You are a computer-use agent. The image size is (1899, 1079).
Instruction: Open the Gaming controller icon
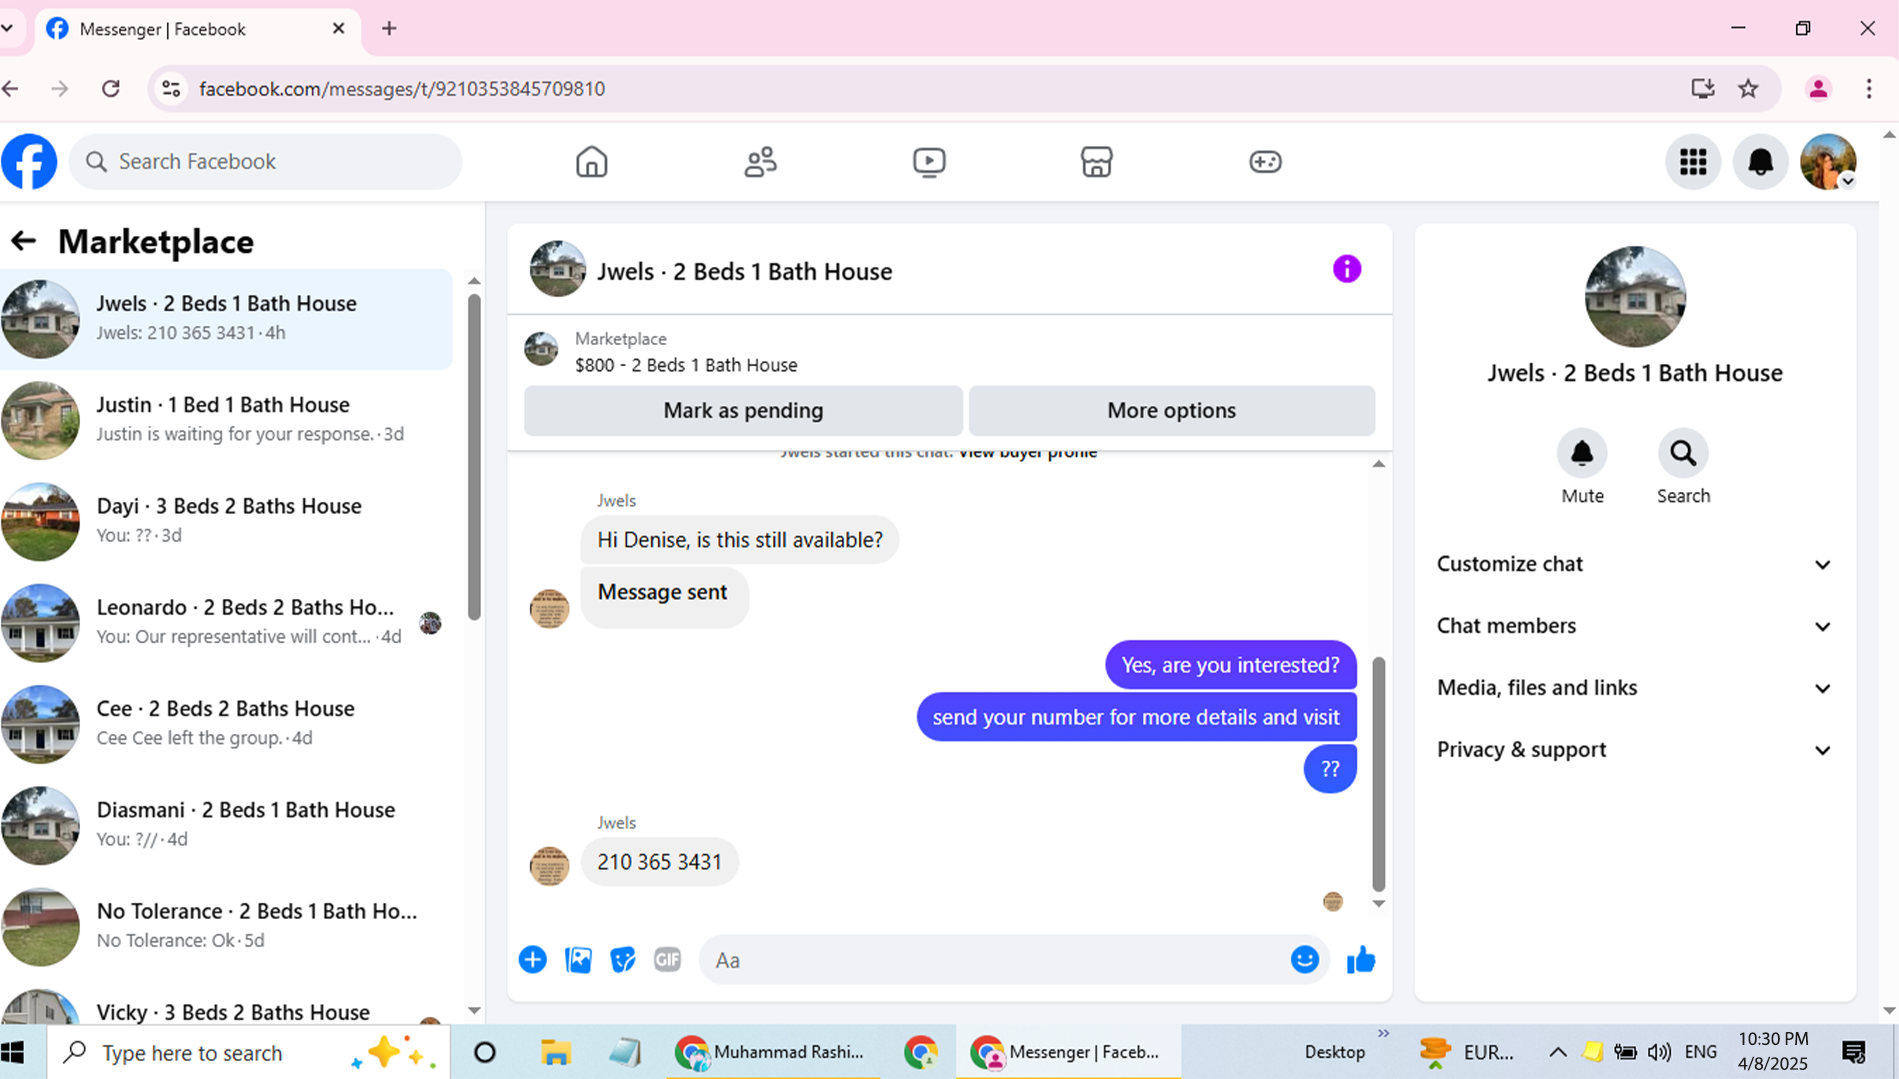(1265, 161)
